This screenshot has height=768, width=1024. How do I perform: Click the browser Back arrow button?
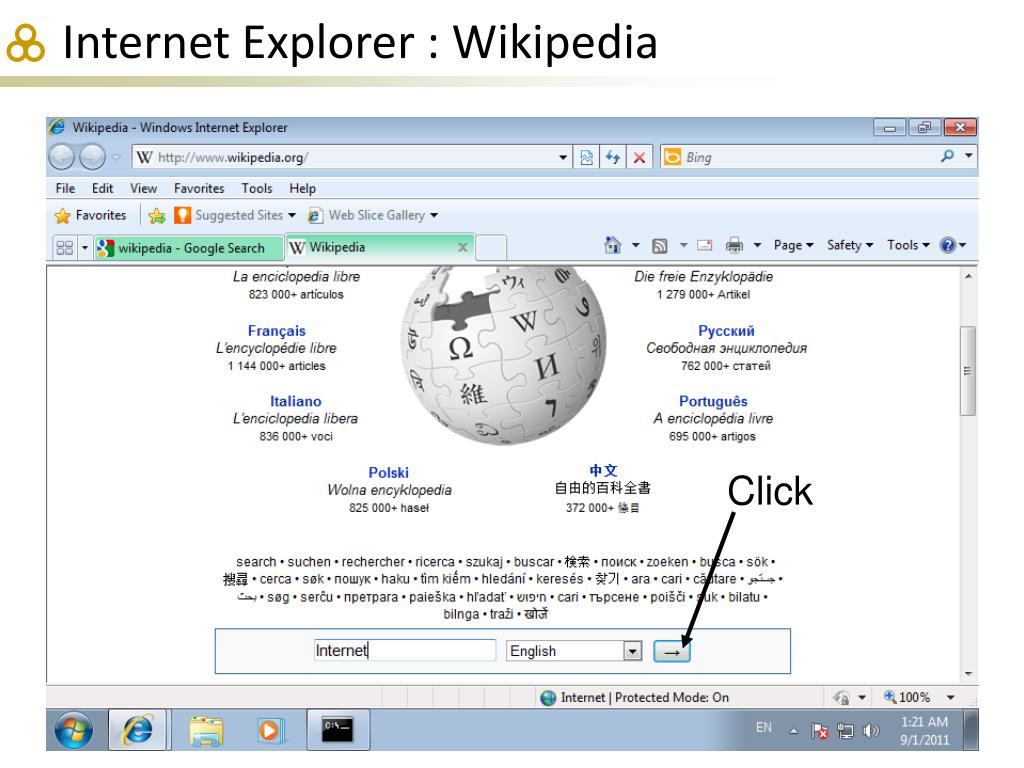point(62,157)
